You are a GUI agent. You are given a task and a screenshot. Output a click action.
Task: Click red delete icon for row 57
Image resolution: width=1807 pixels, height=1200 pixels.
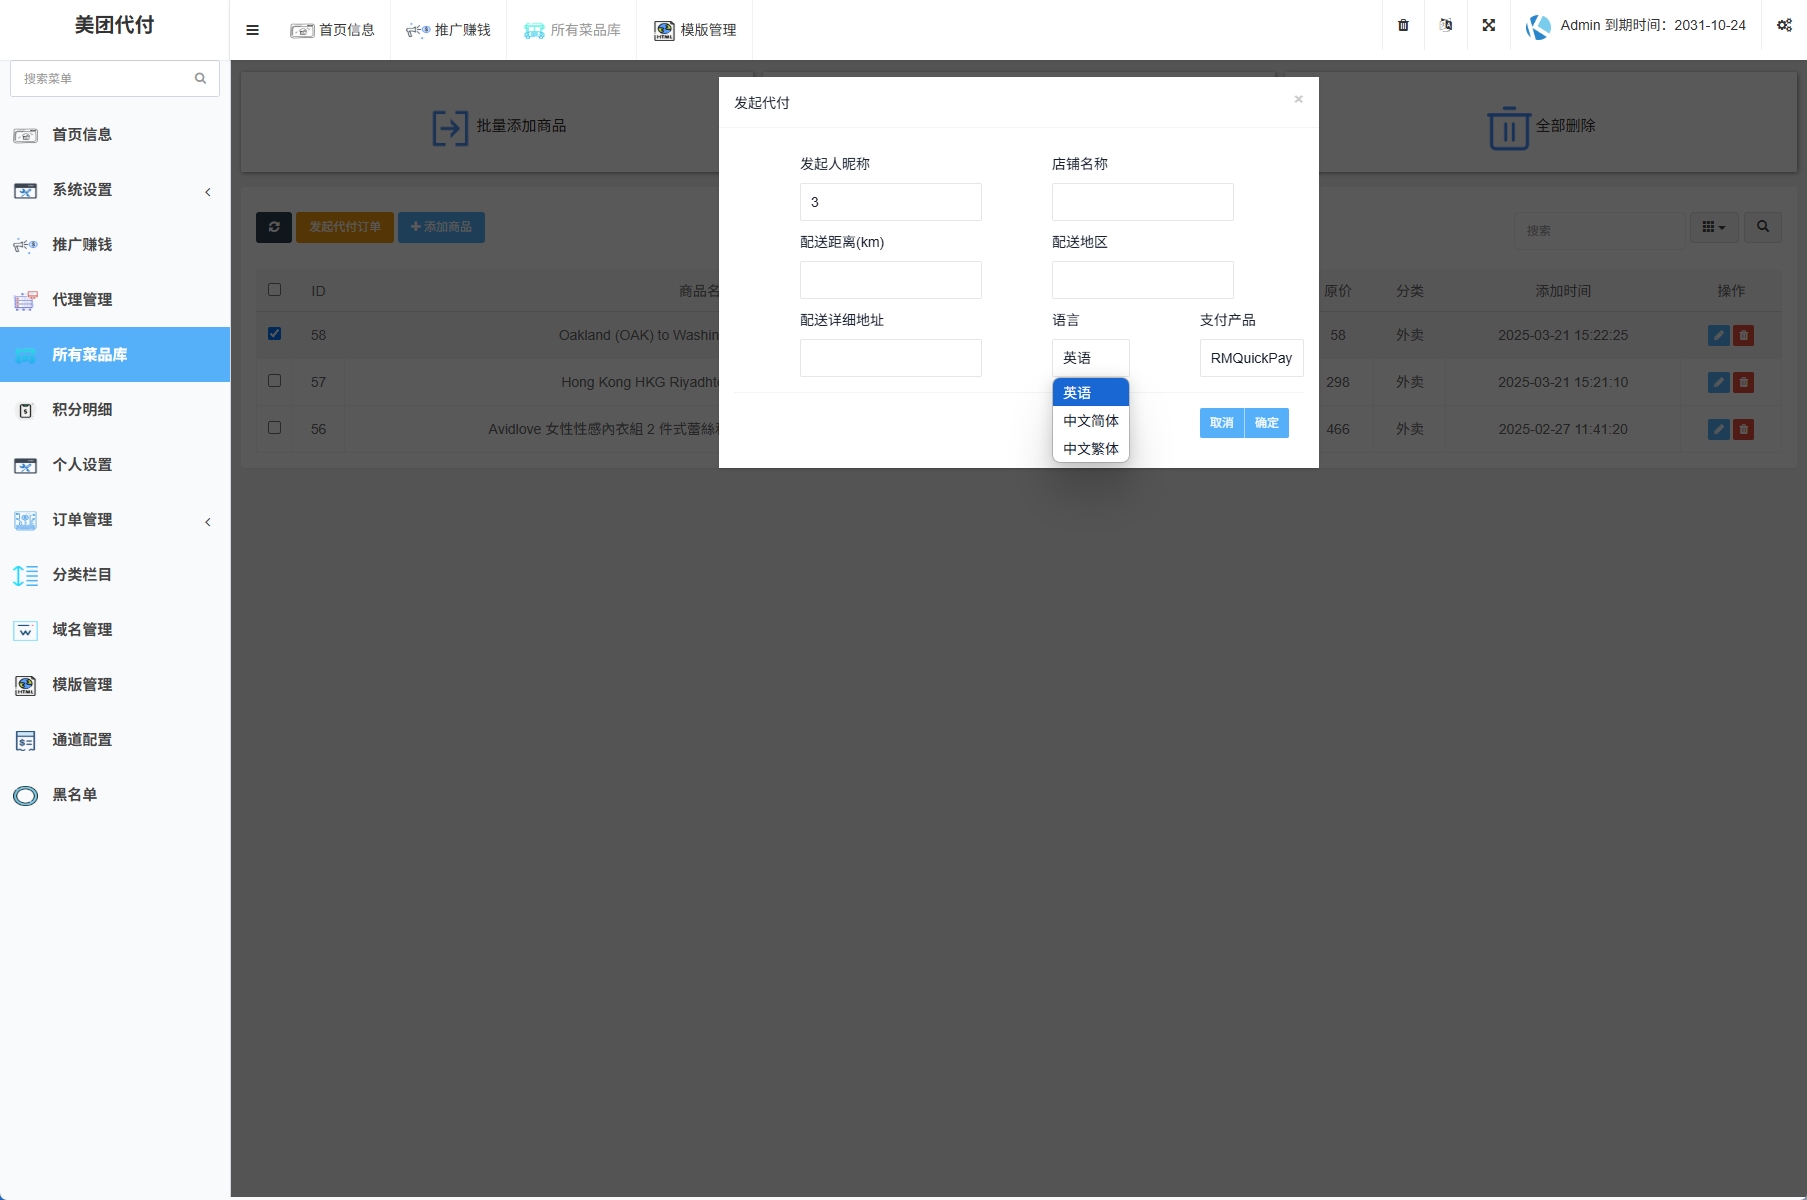pos(1743,383)
